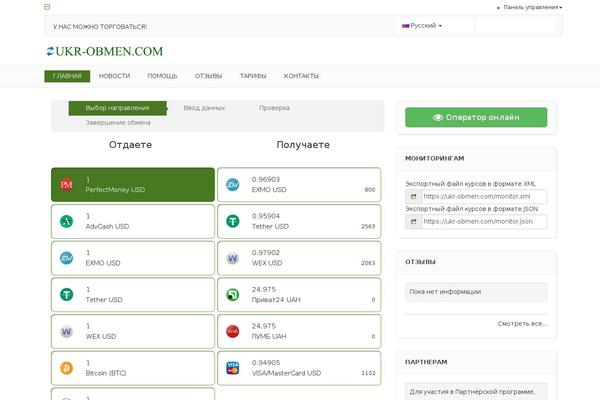Click the Russian flag icon
Image resolution: width=600 pixels, height=400 pixels.
pyautogui.click(x=406, y=26)
